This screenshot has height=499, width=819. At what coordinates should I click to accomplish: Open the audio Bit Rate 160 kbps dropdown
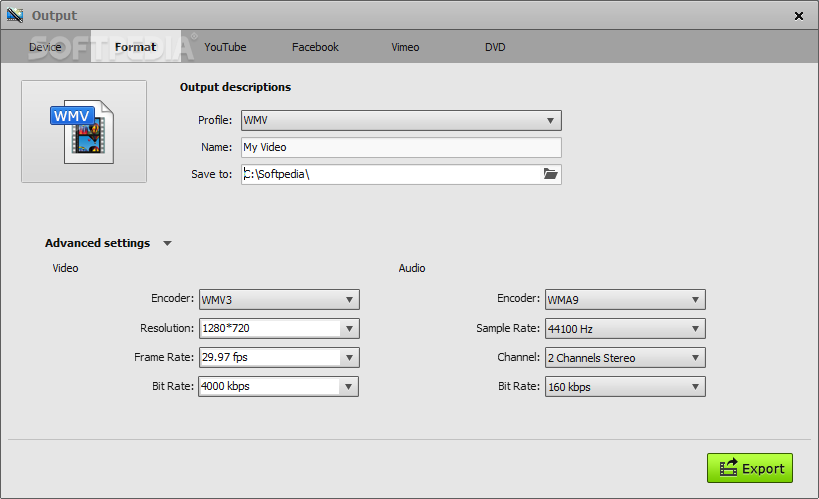[625, 387]
